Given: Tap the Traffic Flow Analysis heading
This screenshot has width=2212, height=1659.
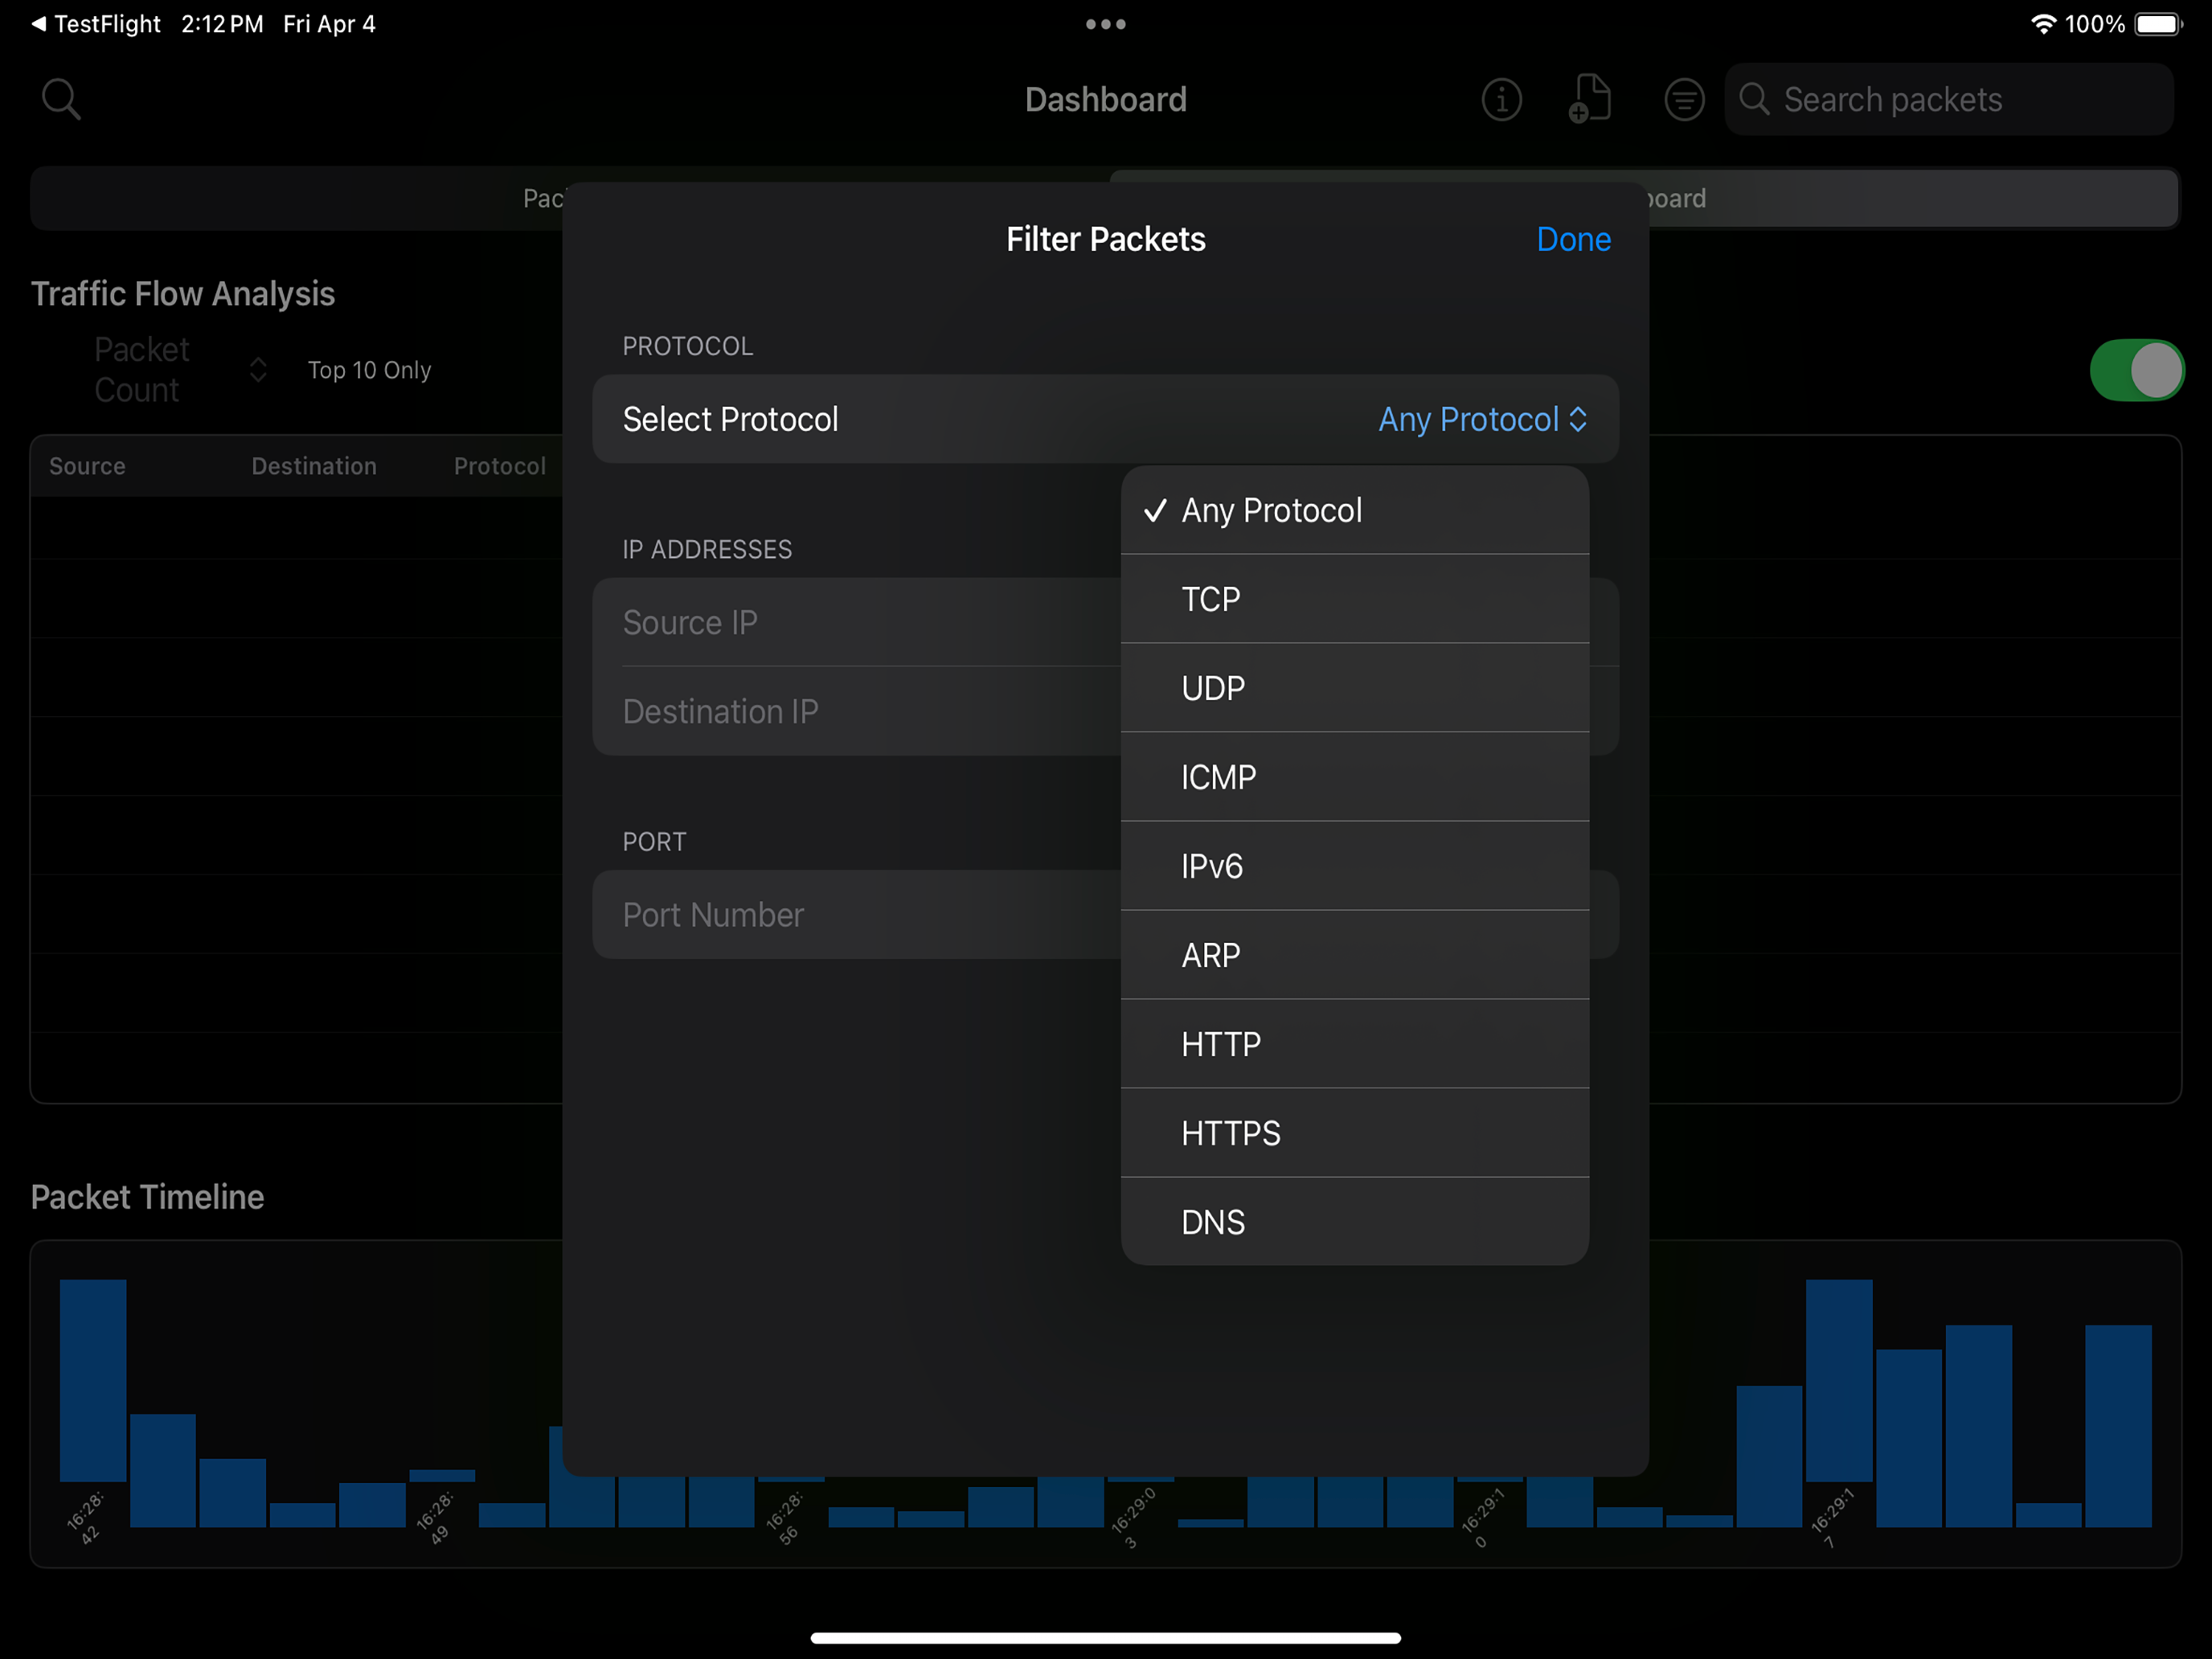Looking at the screenshot, I should [183, 293].
